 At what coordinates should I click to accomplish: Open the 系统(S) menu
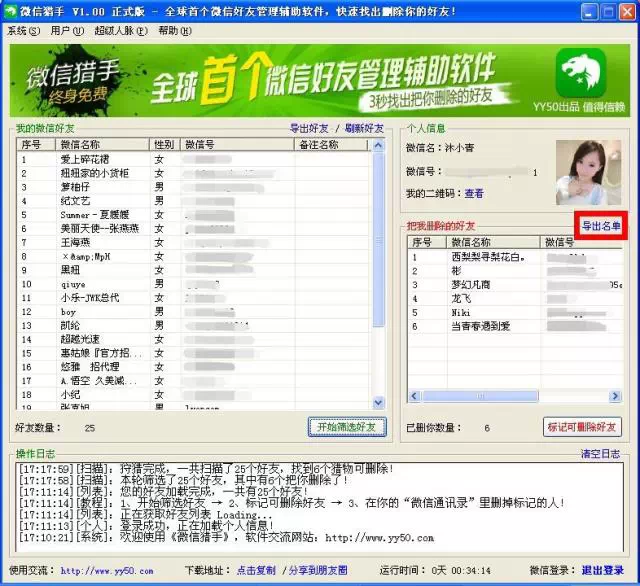tap(23, 31)
